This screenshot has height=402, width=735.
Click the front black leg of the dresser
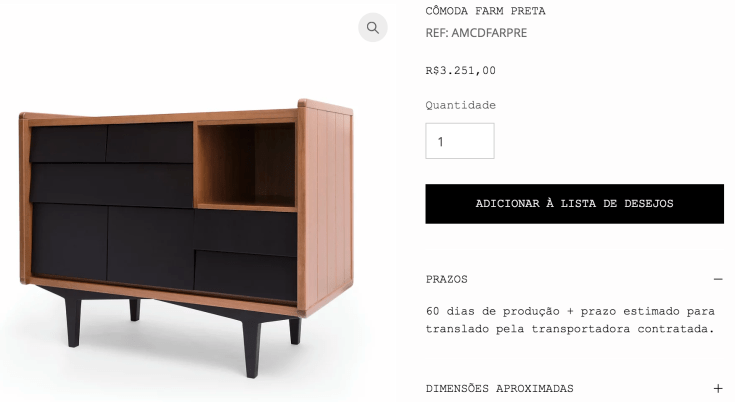click(252, 349)
